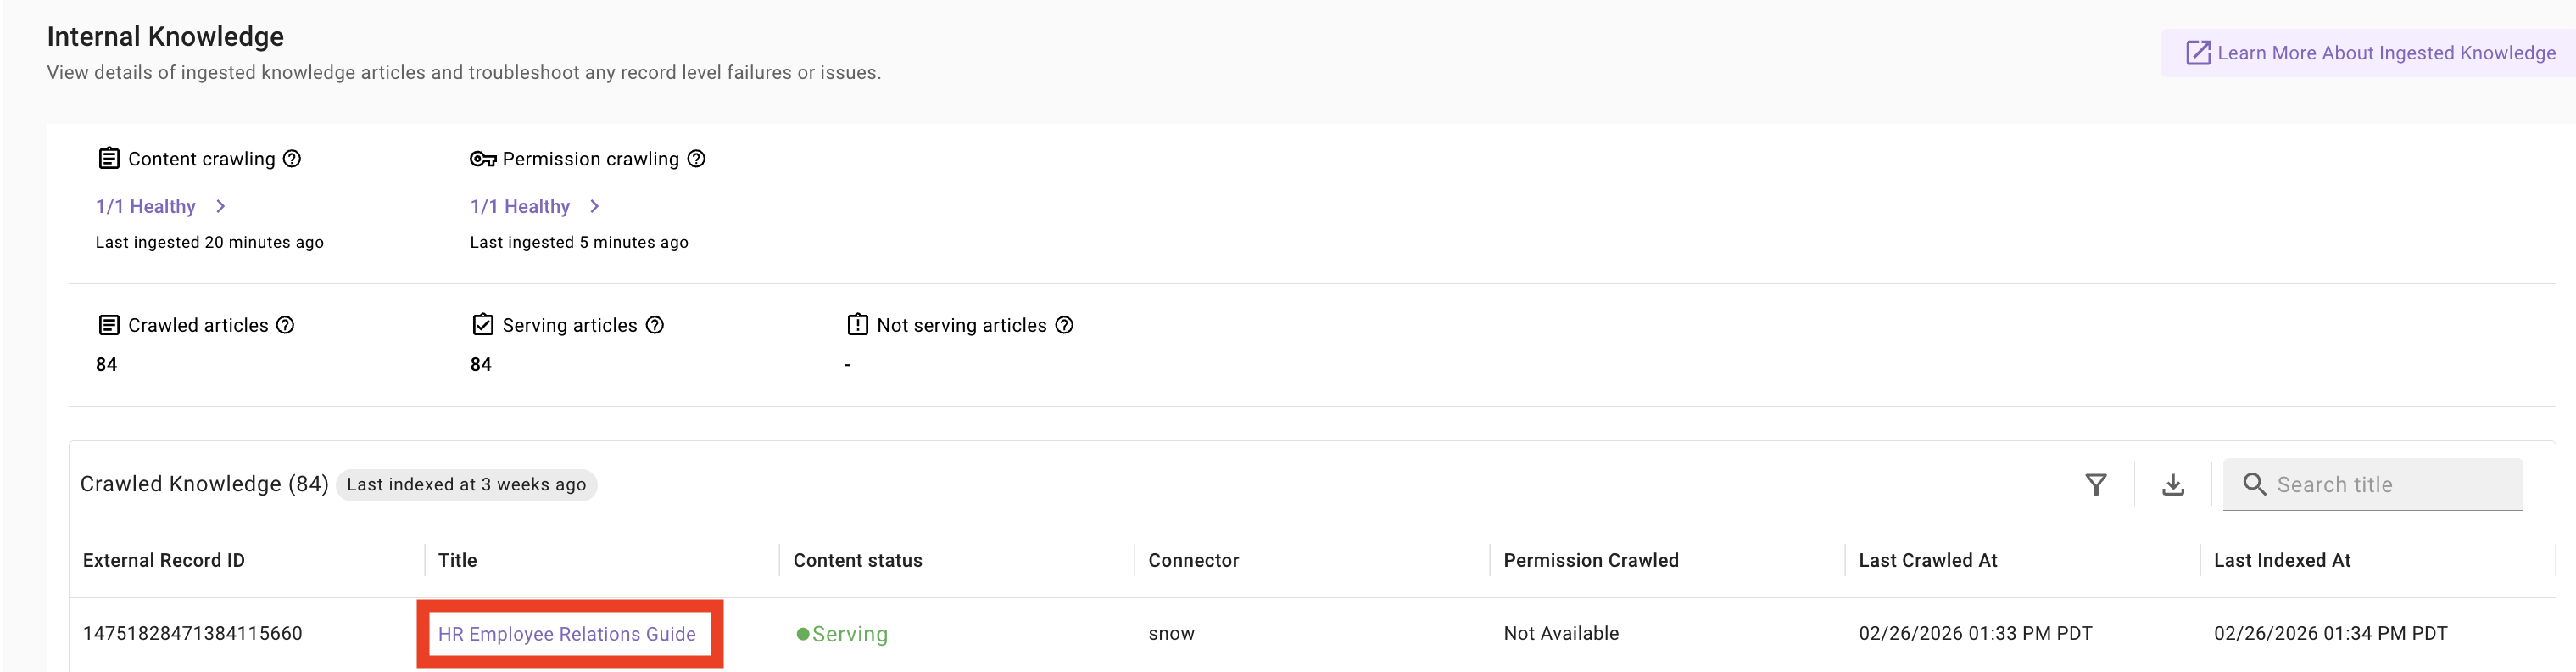The height and width of the screenshot is (672, 2576).
Task: Click the Title column header
Action: pyautogui.click(x=457, y=560)
